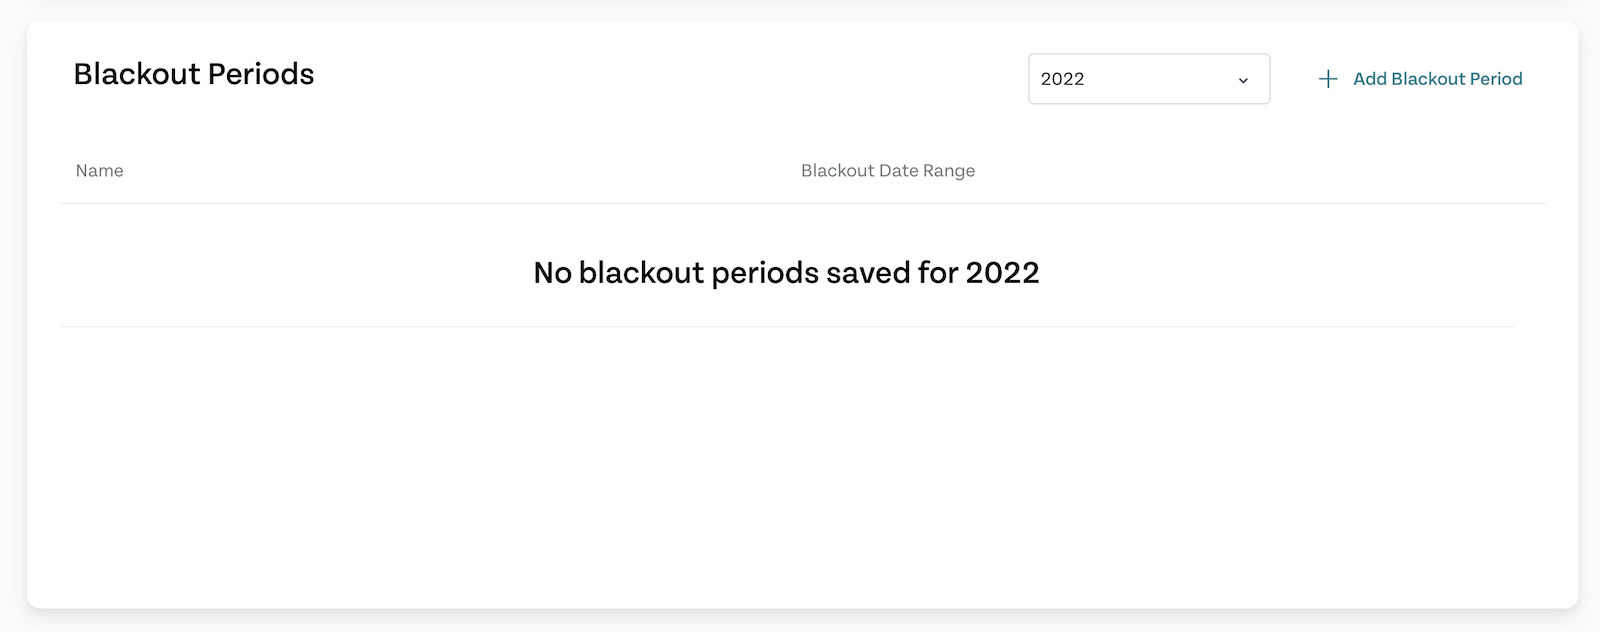The image size is (1600, 632).
Task: Click the No blackout periods saved message
Action: click(787, 273)
